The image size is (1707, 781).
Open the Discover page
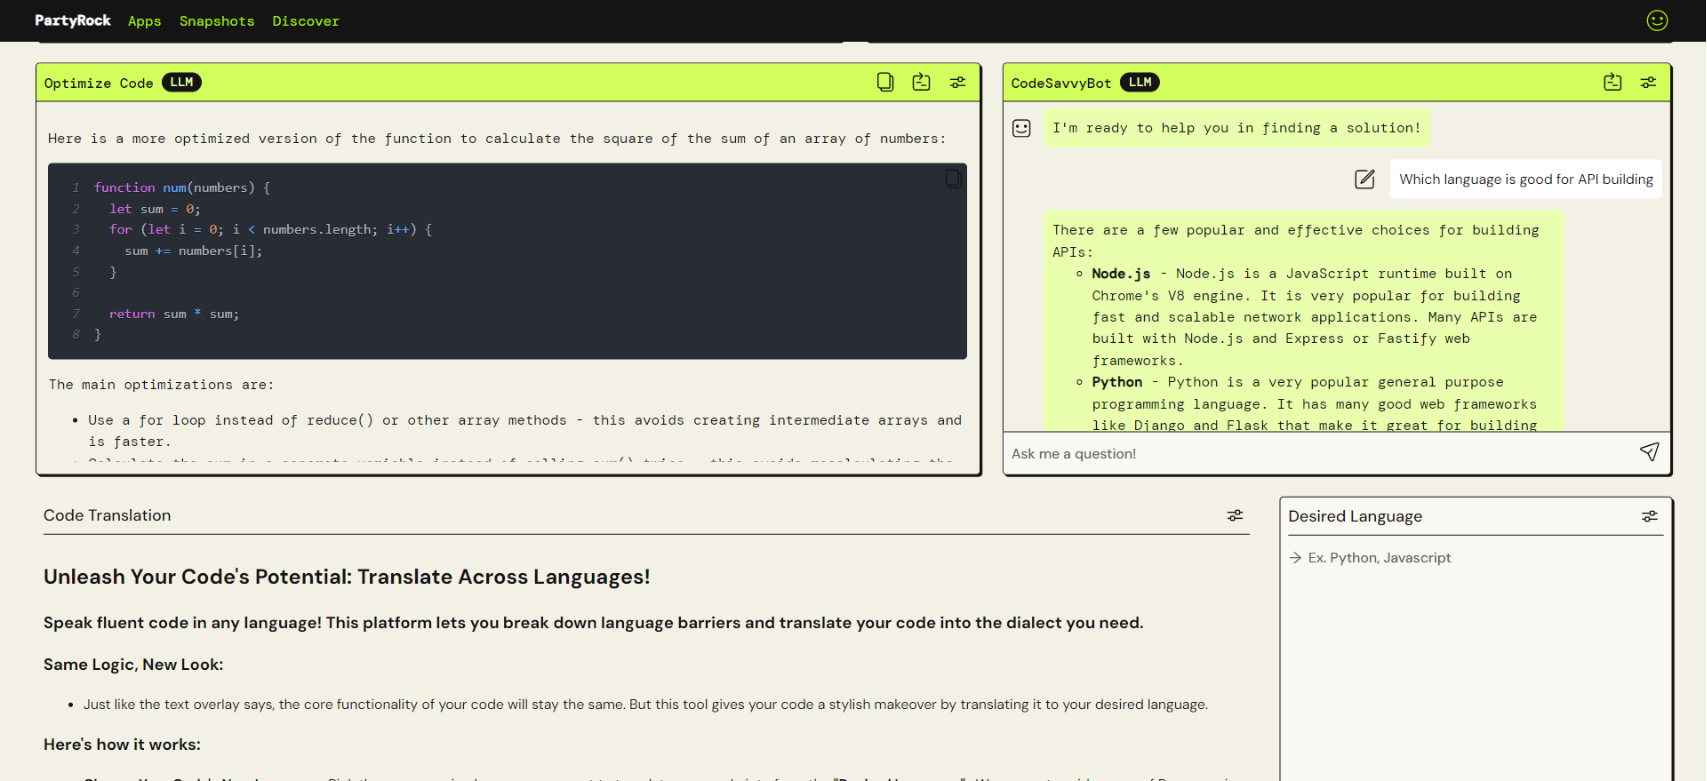pyautogui.click(x=306, y=21)
